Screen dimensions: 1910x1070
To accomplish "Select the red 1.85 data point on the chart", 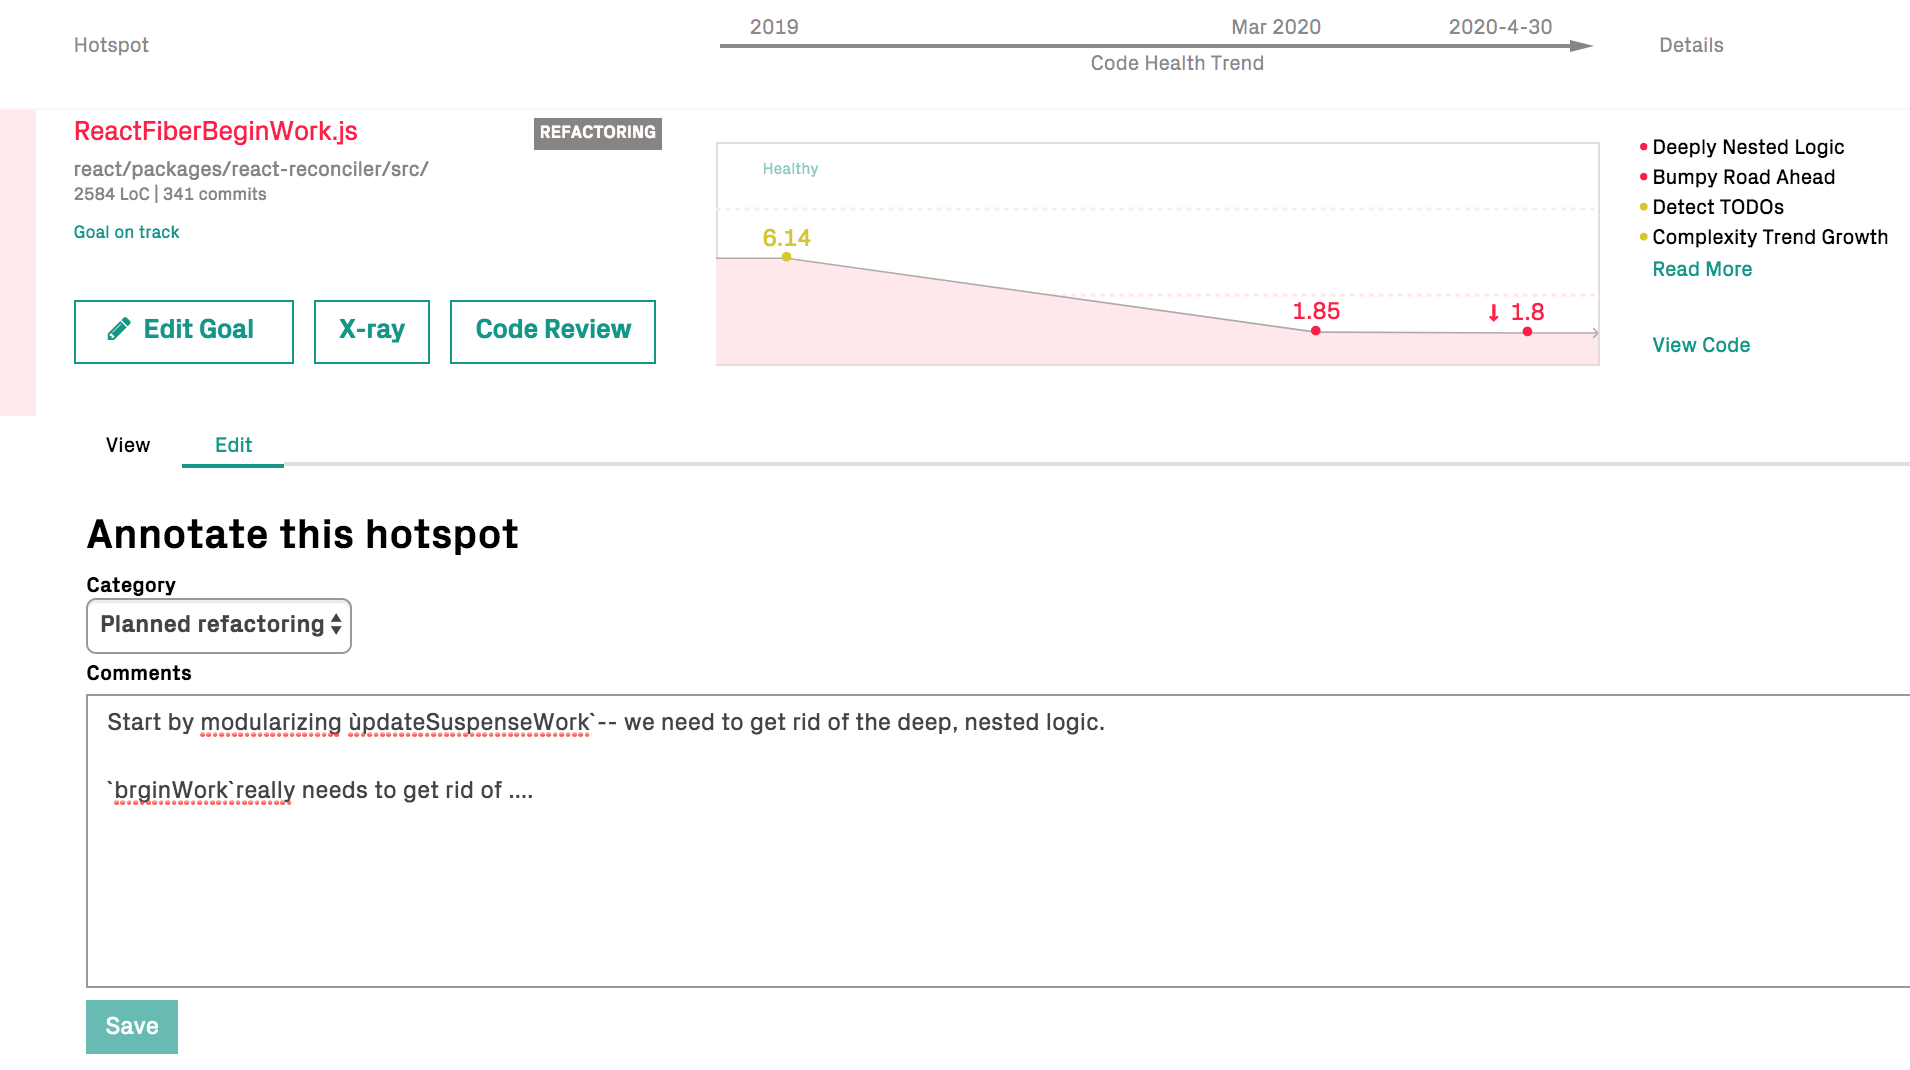I will pos(1315,330).
